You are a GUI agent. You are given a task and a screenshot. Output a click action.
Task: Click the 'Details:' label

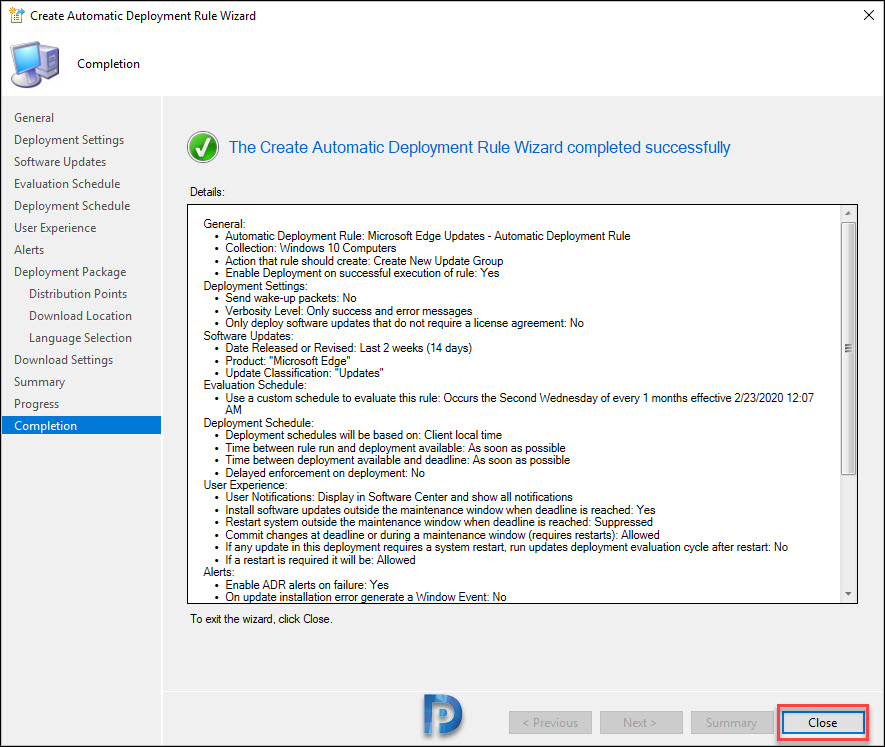[207, 192]
